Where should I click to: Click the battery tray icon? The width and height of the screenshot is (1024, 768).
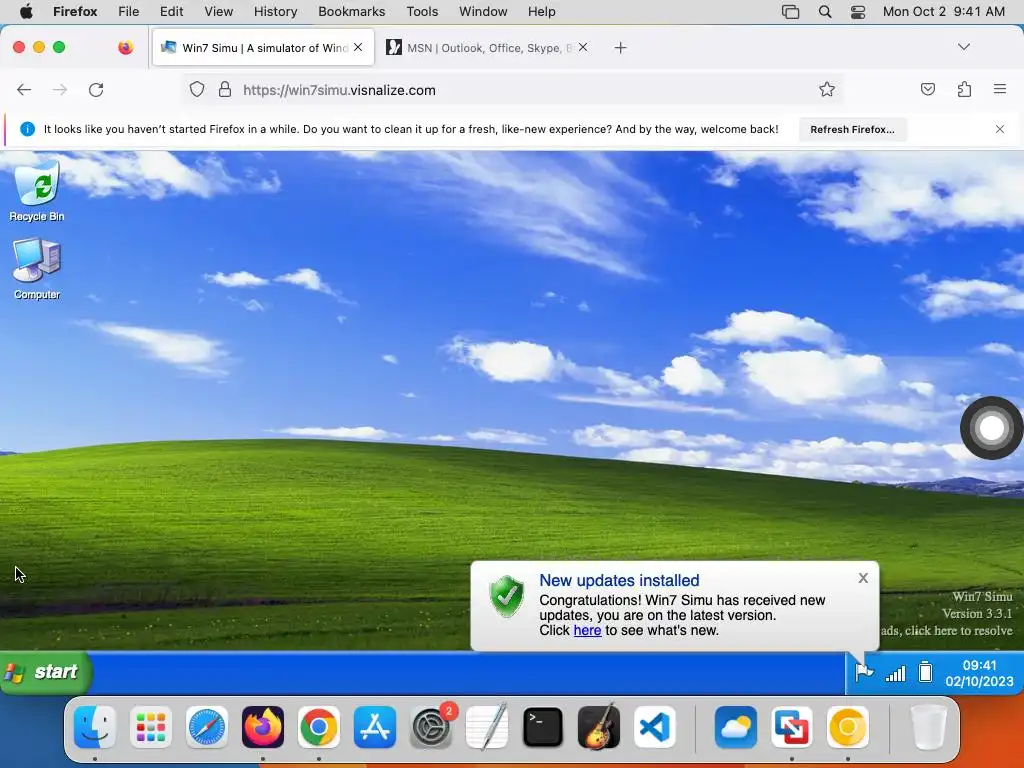coord(925,671)
